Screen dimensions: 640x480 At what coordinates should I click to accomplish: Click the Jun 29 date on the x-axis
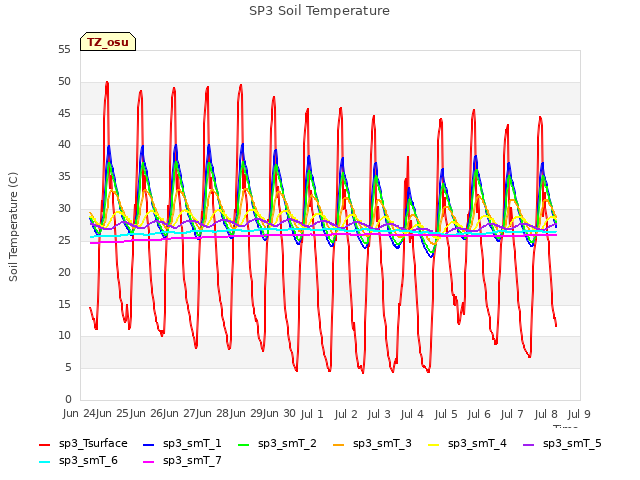[247, 414]
